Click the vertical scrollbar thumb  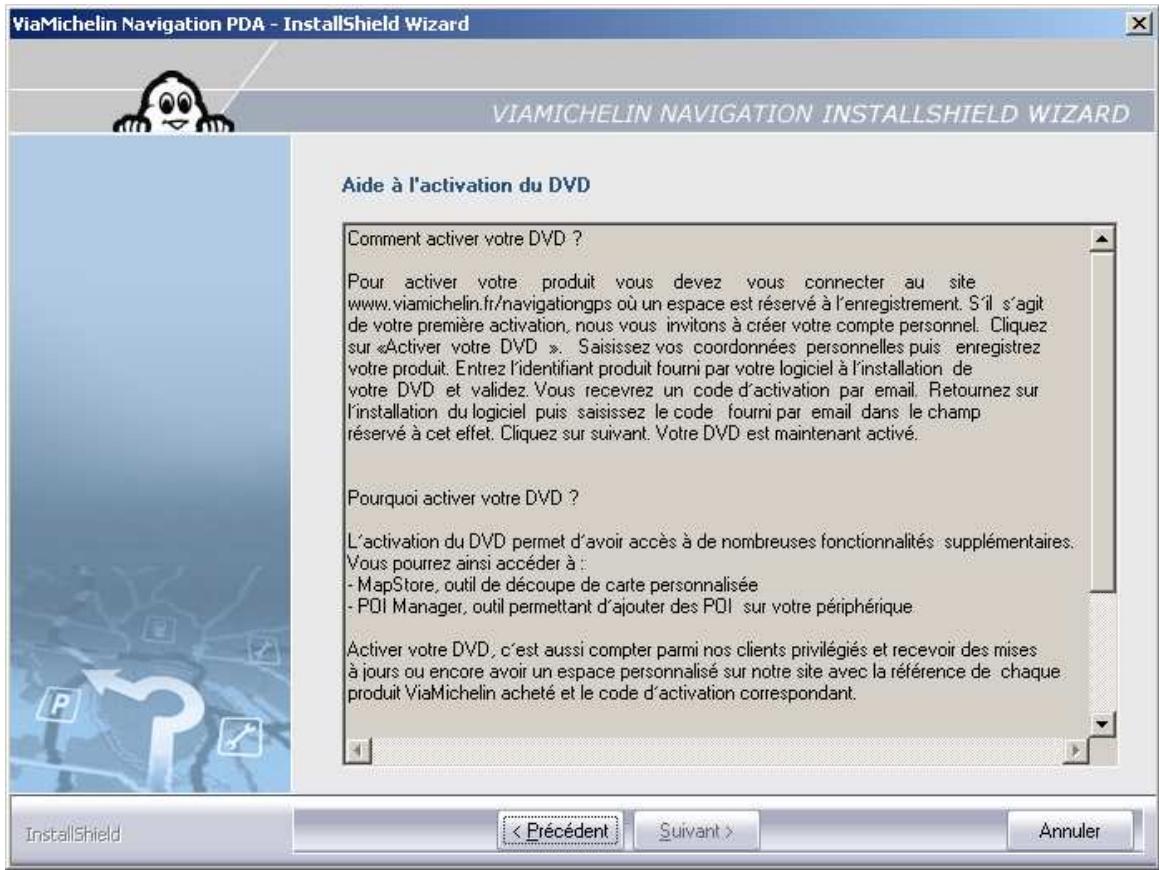click(x=1101, y=421)
